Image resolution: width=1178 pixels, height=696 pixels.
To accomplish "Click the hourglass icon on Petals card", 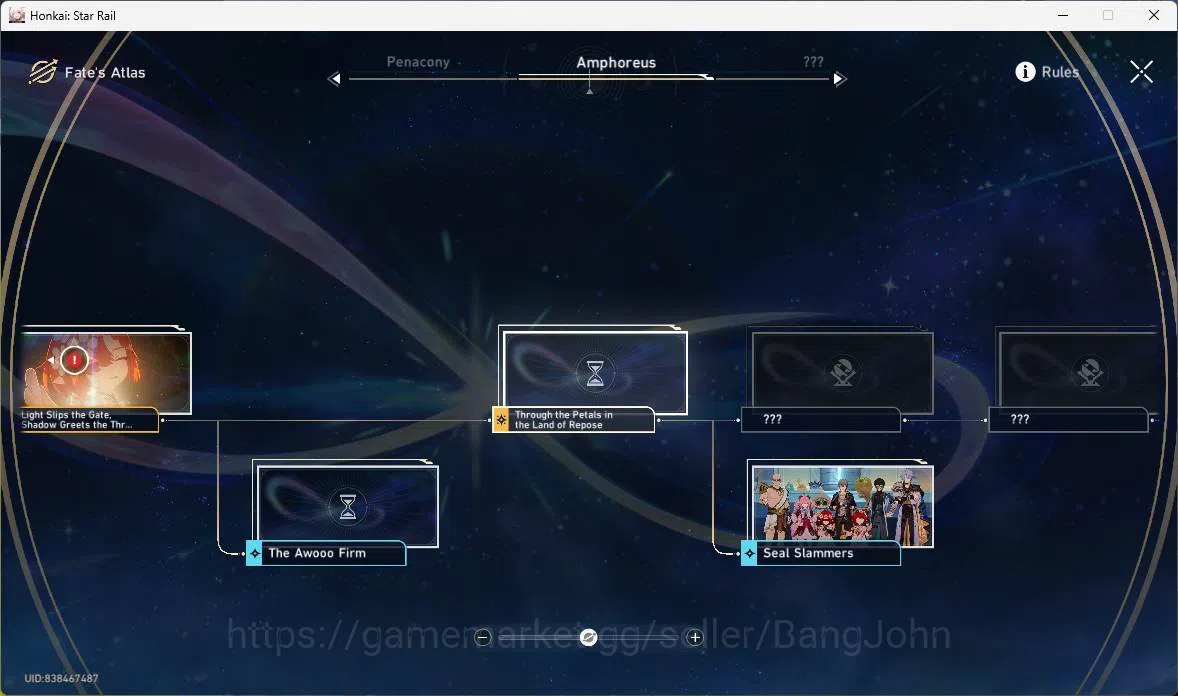I will tap(595, 373).
